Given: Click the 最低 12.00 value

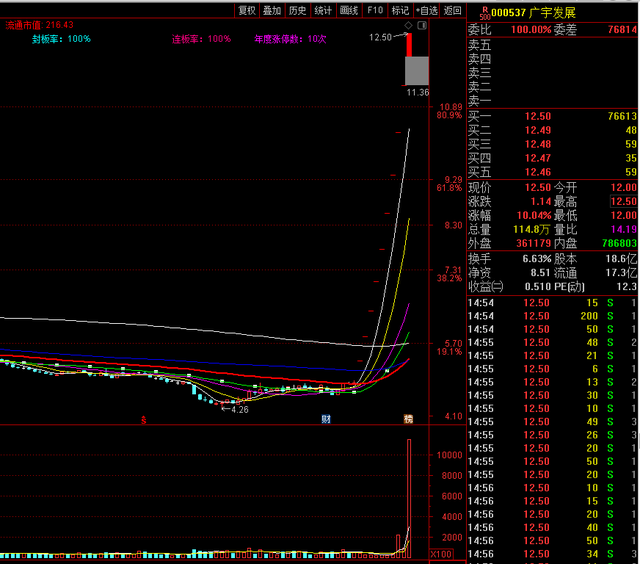Looking at the screenshot, I should point(624,215).
